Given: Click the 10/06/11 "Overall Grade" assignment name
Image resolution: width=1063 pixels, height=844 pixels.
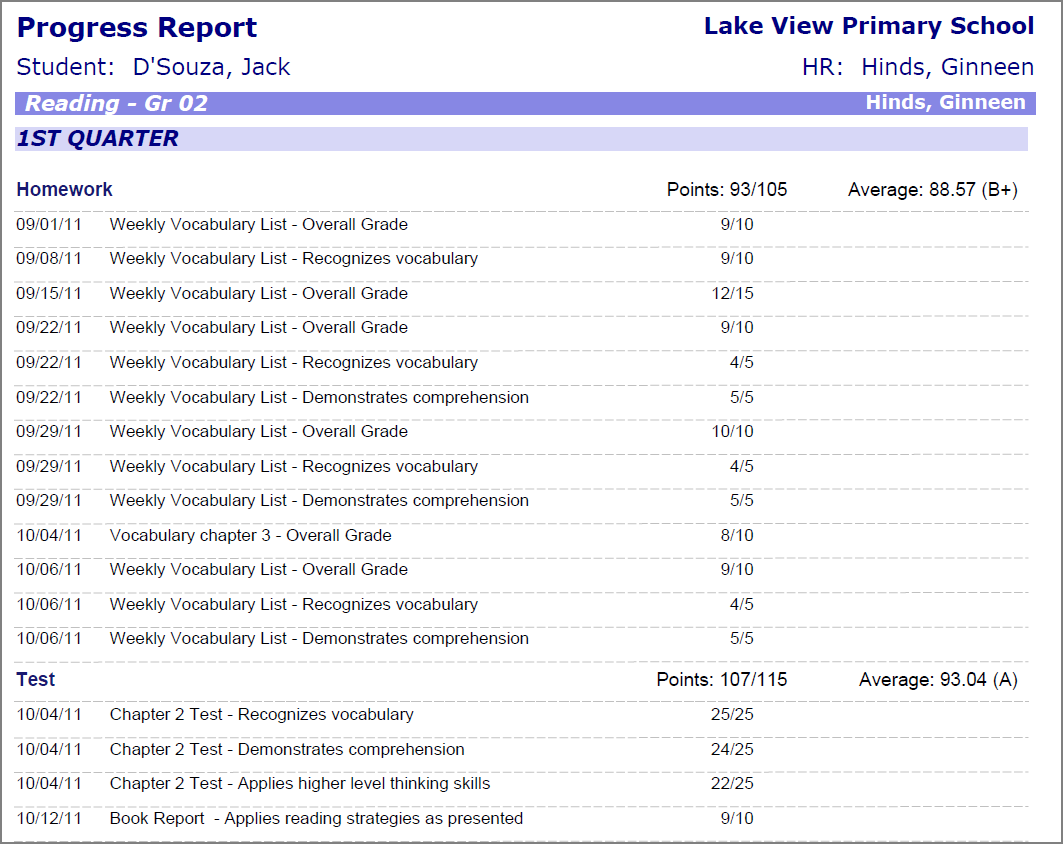Looking at the screenshot, I should [x=259, y=569].
